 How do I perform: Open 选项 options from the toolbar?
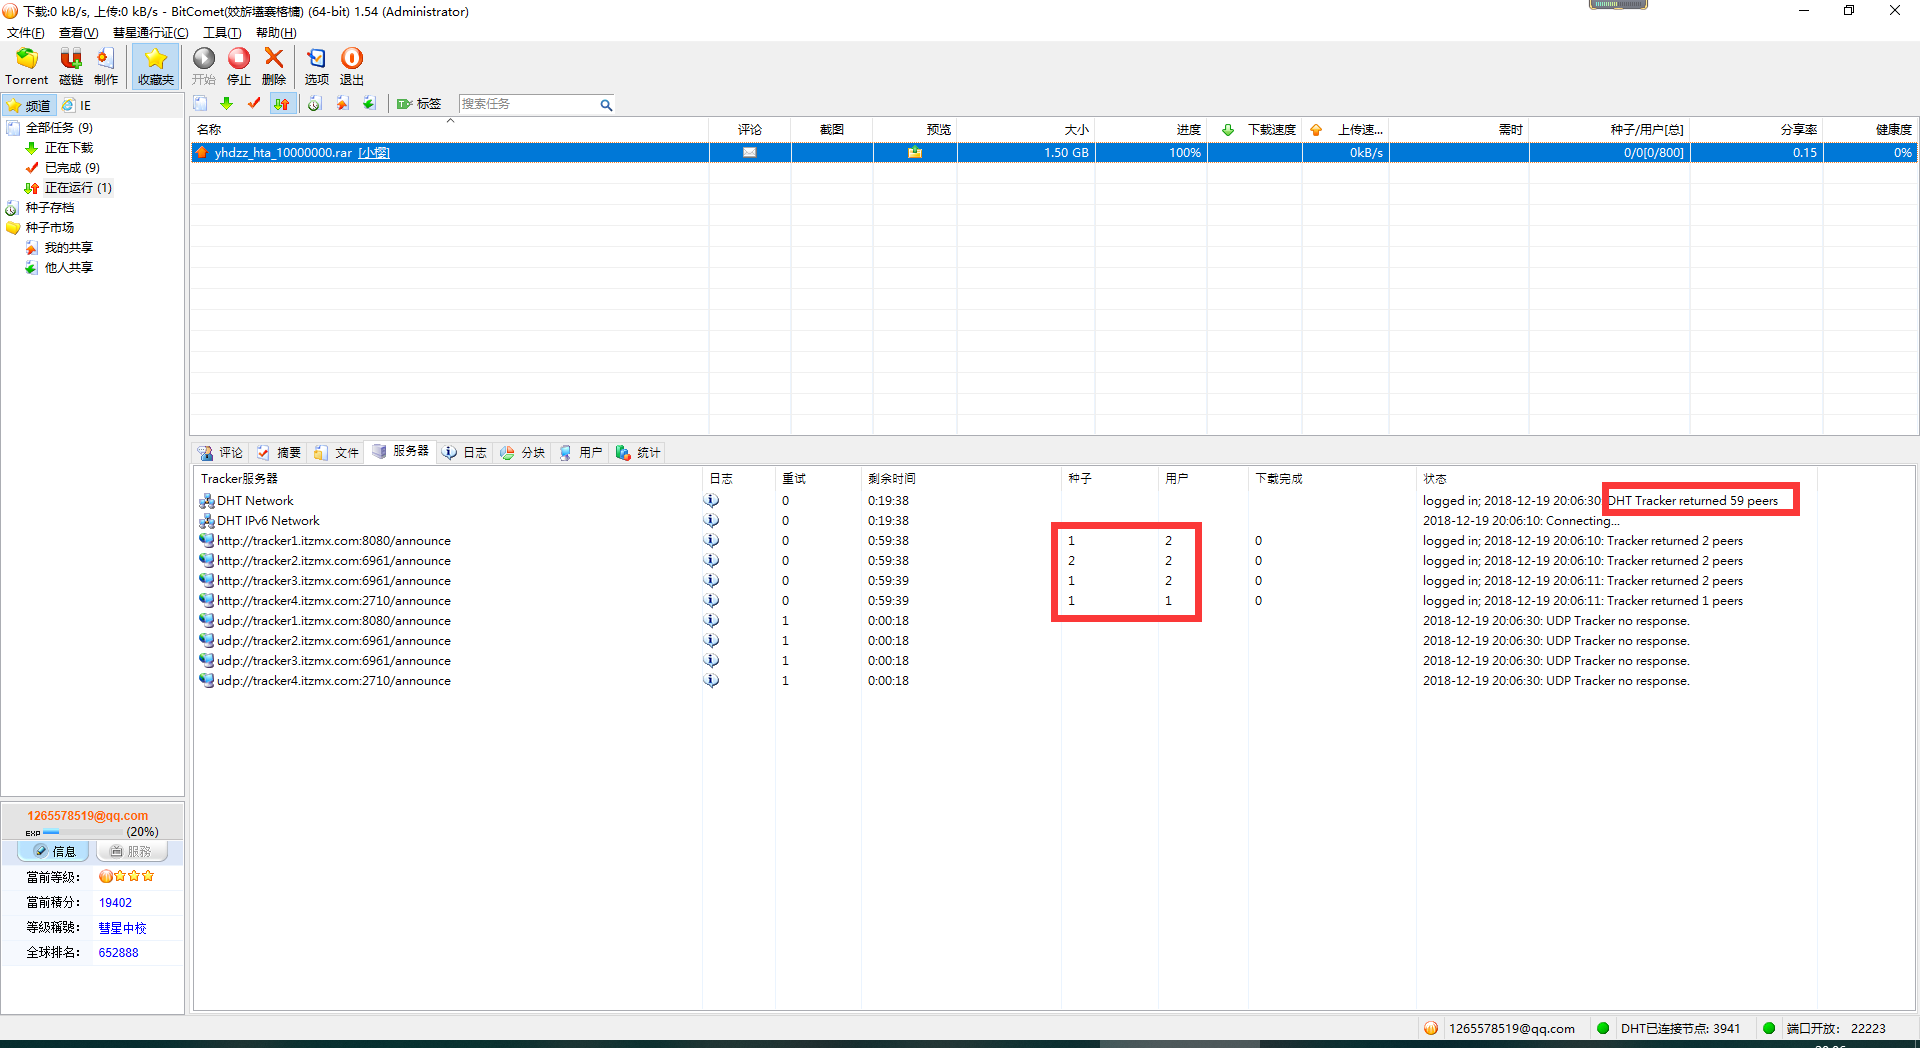pos(316,60)
